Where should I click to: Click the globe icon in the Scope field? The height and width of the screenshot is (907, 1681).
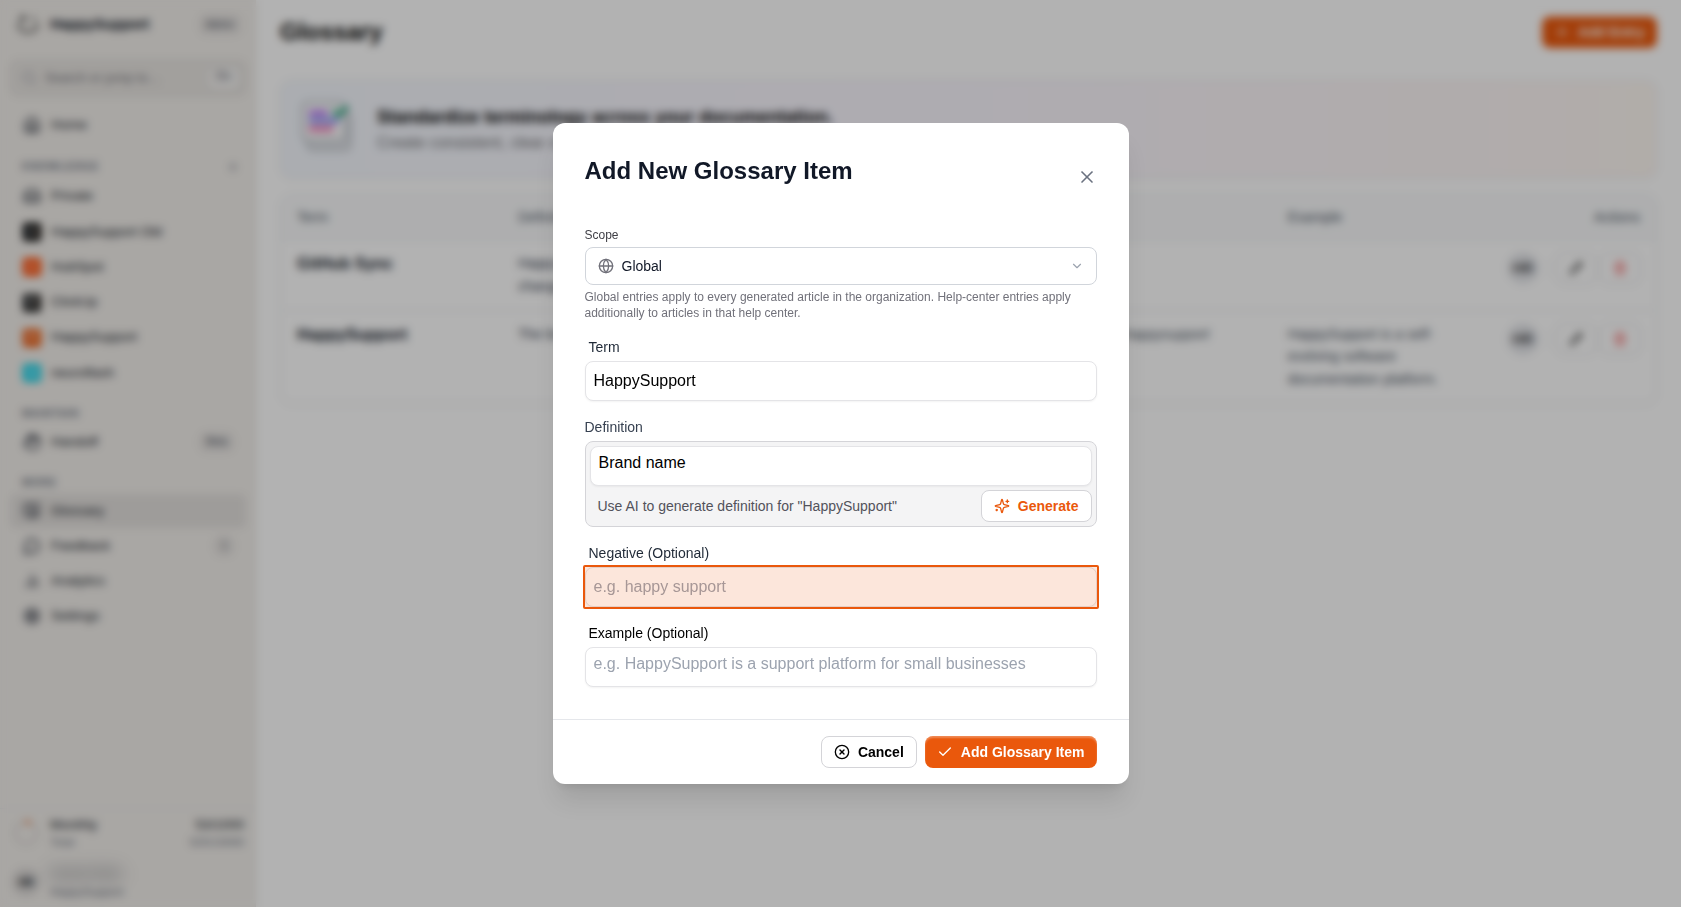606,266
